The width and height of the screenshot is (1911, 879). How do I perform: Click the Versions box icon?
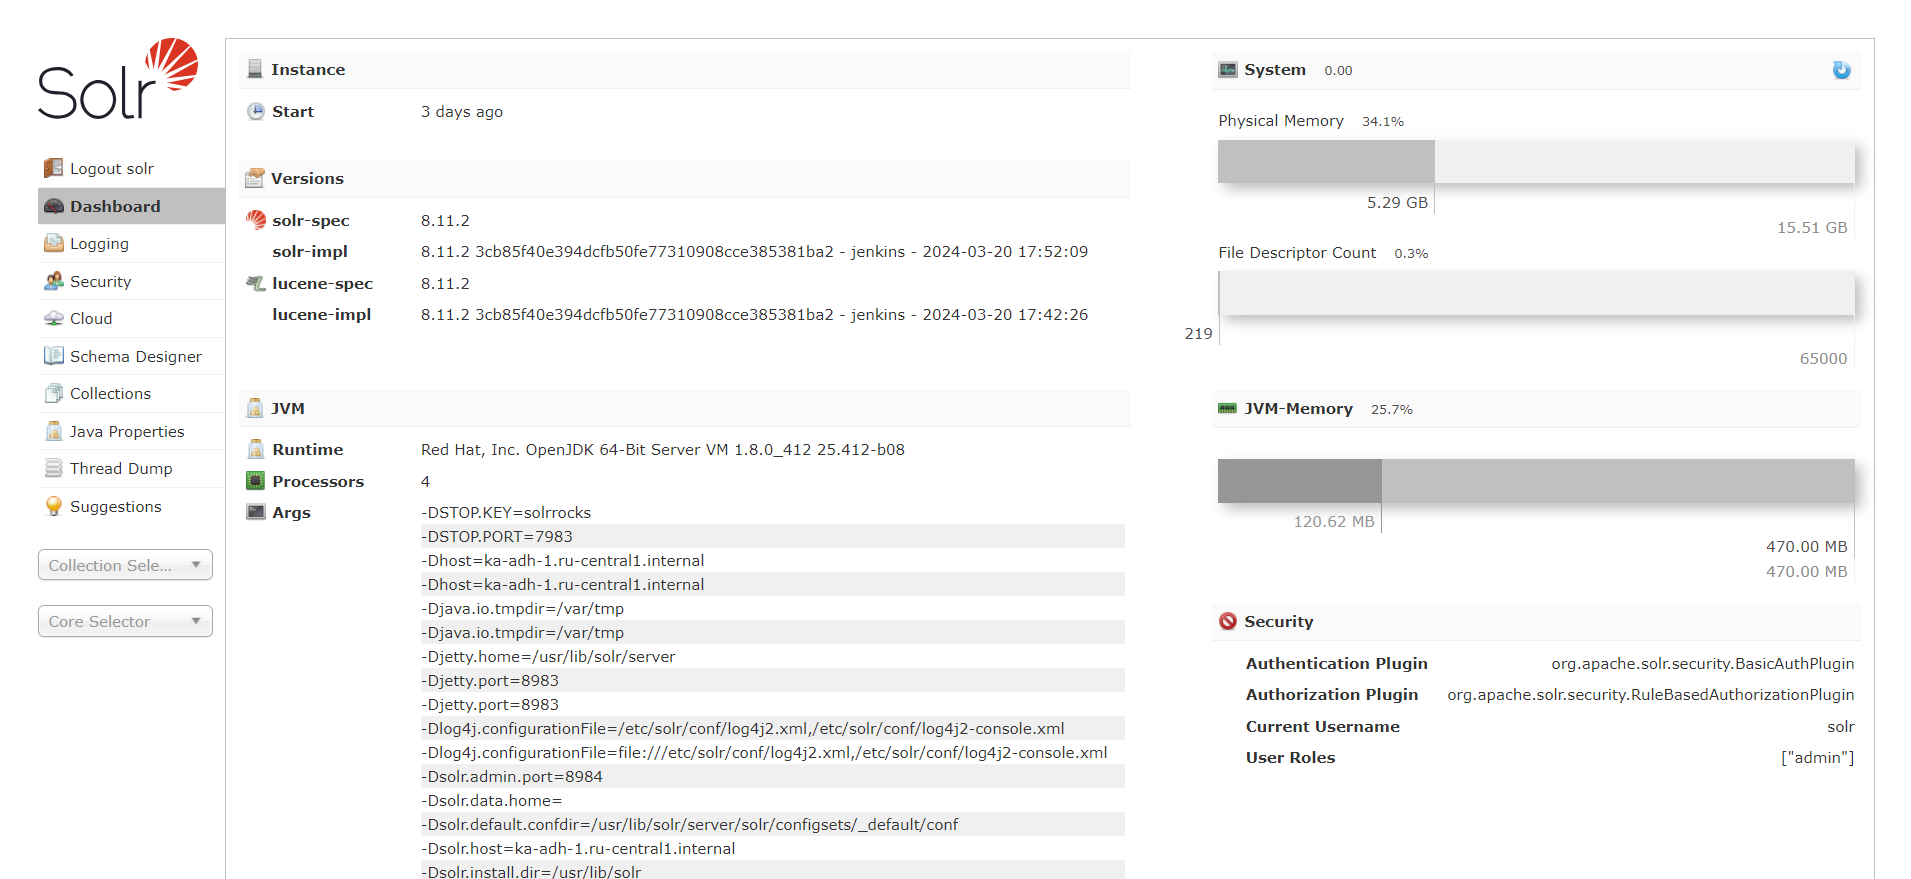255,178
